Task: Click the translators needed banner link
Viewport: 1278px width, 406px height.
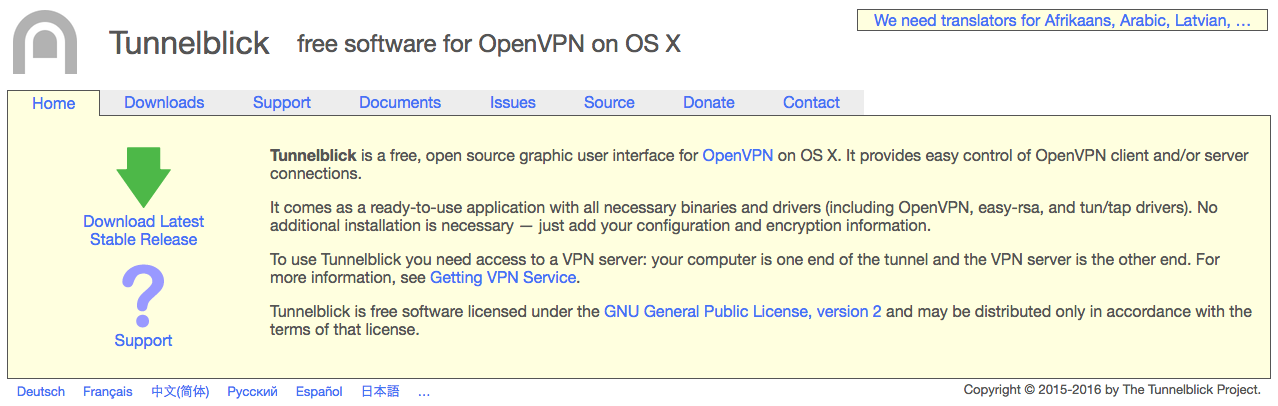Action: point(1062,20)
